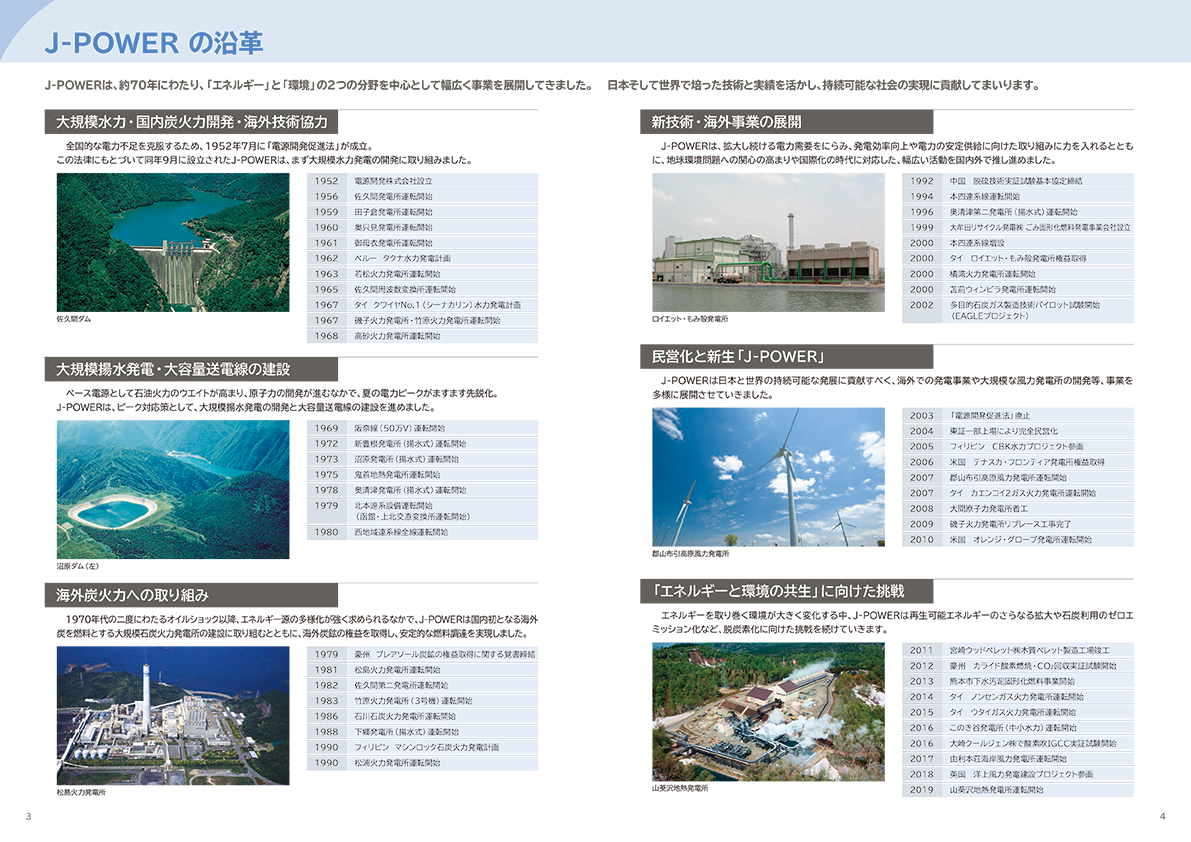Click the 2003 row '「電源開発促進法」廃止'

click(1018, 416)
